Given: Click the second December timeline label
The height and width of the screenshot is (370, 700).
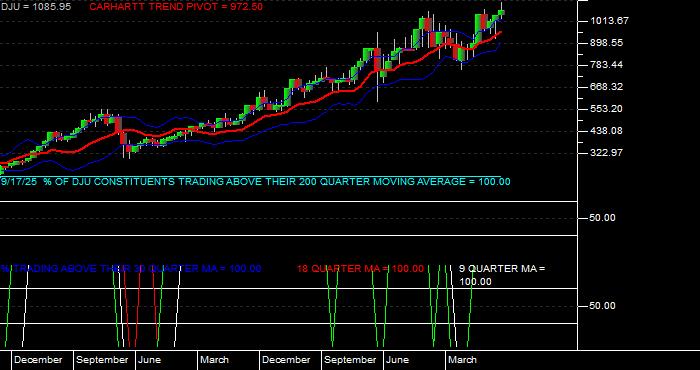Looking at the screenshot, I should [x=286, y=360].
